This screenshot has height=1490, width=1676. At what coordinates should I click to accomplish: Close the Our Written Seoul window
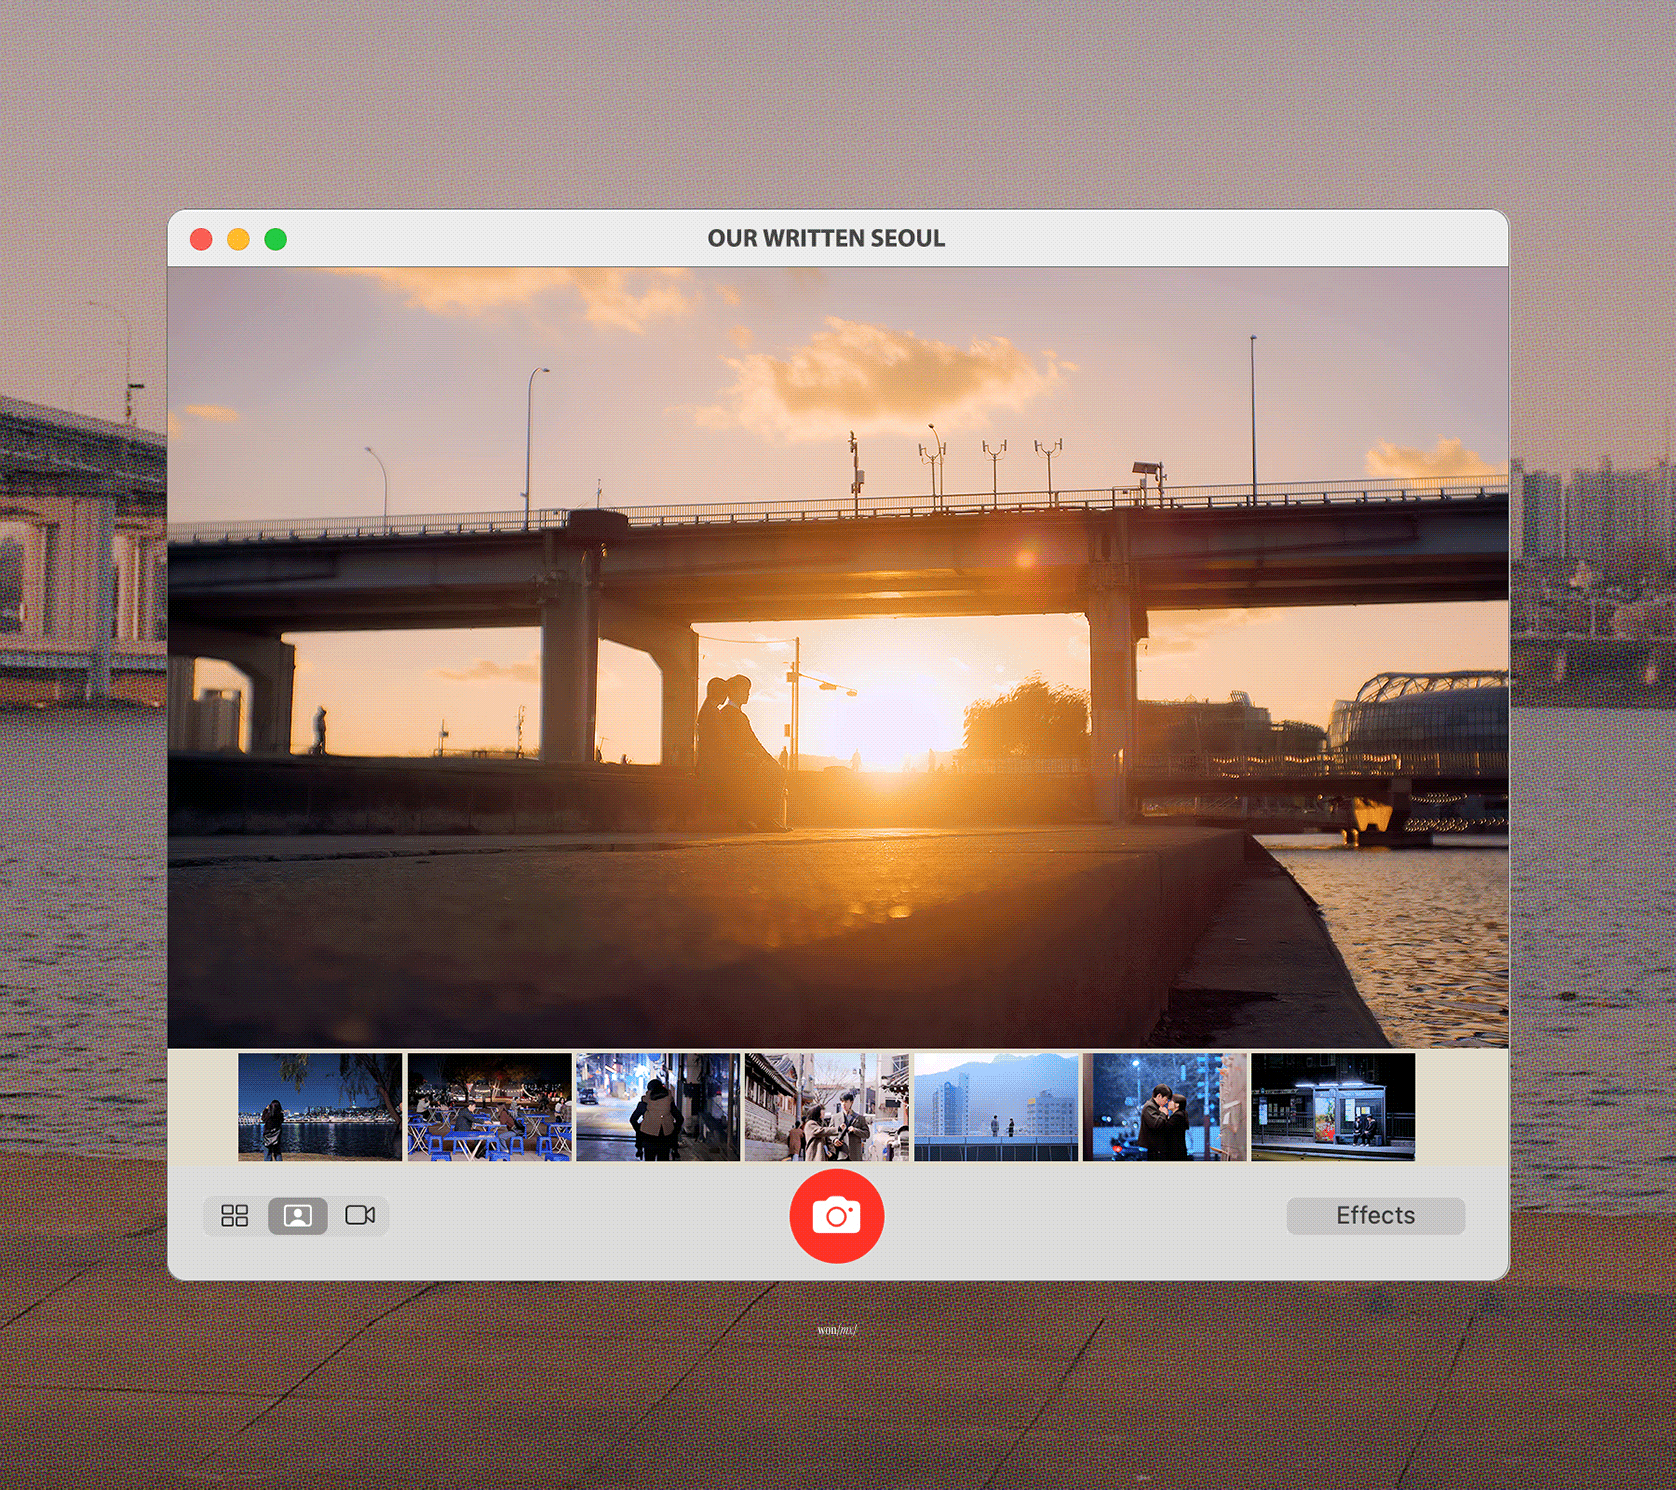tap(201, 239)
